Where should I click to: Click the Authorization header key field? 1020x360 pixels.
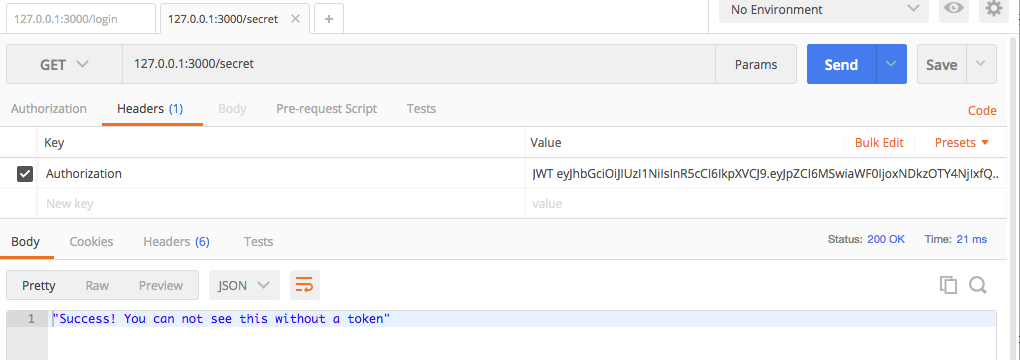point(282,174)
